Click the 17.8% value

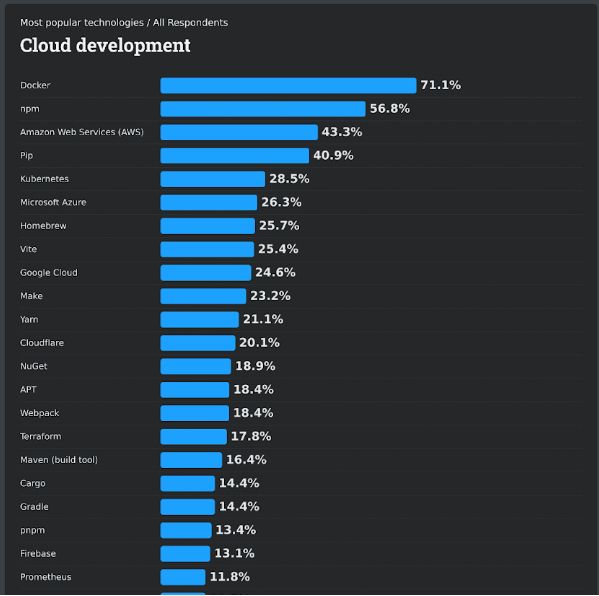251,436
